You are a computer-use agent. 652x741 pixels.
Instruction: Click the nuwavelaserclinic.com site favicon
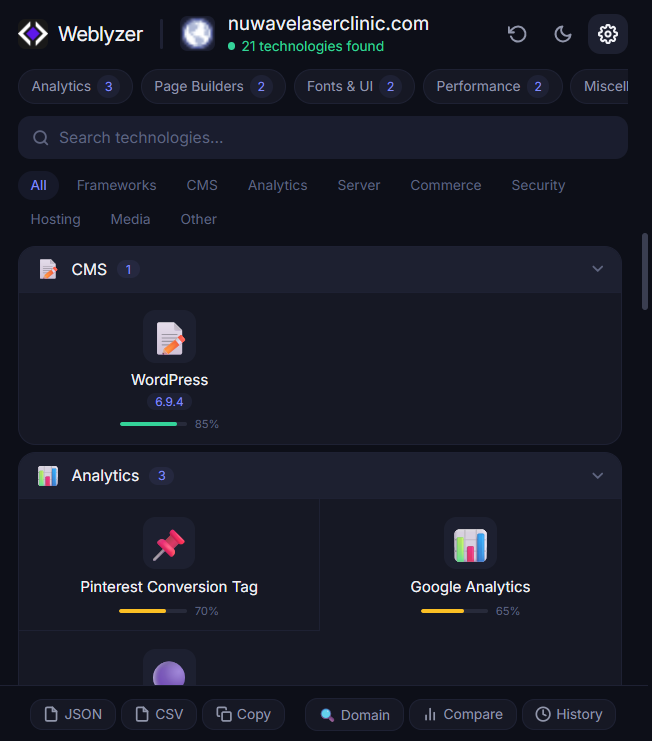pos(197,34)
